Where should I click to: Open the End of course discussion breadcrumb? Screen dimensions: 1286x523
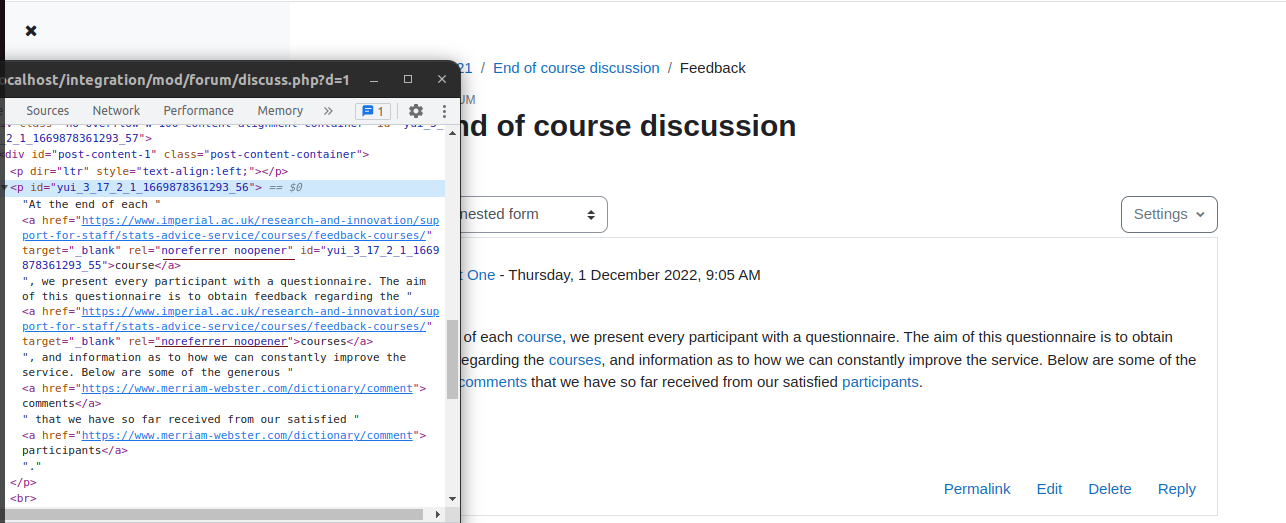[576, 68]
